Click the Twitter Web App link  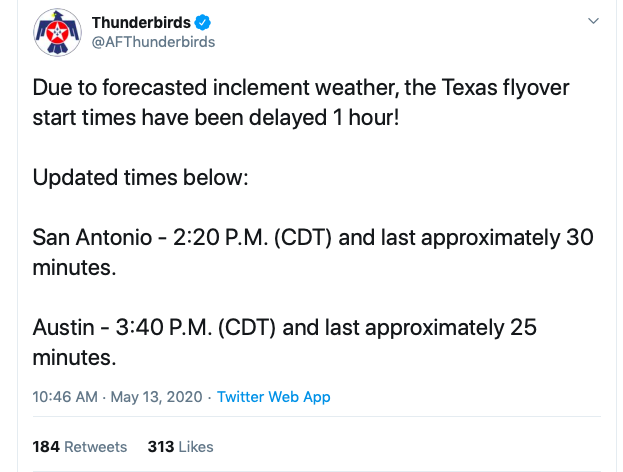pyautogui.click(x=273, y=397)
